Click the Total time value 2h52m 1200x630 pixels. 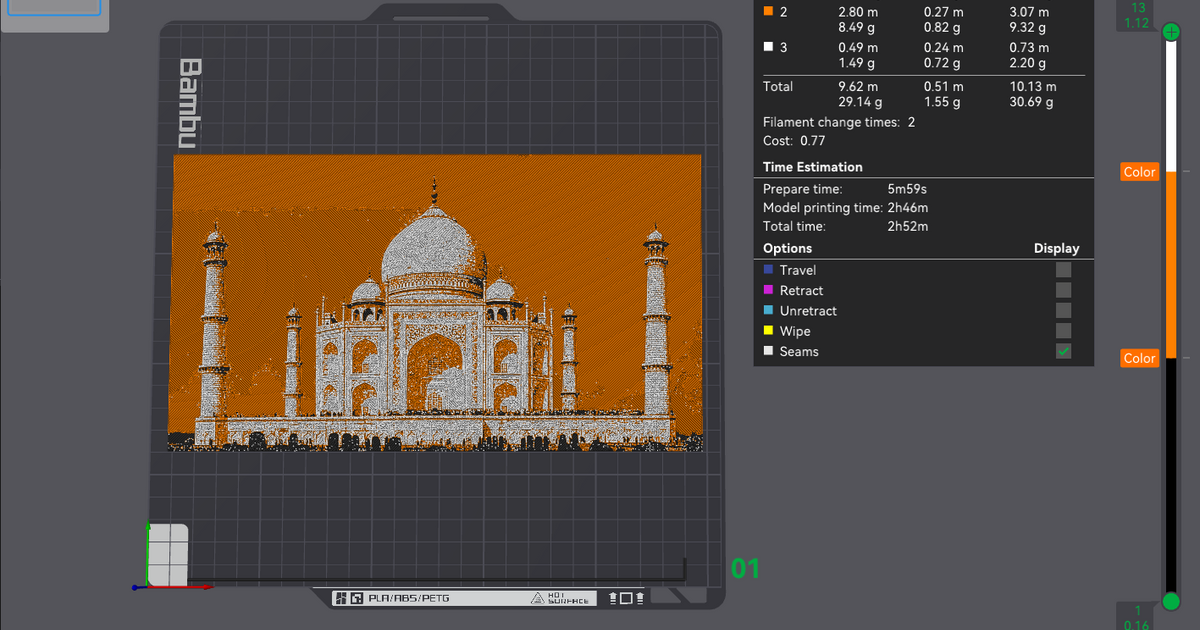(x=908, y=226)
